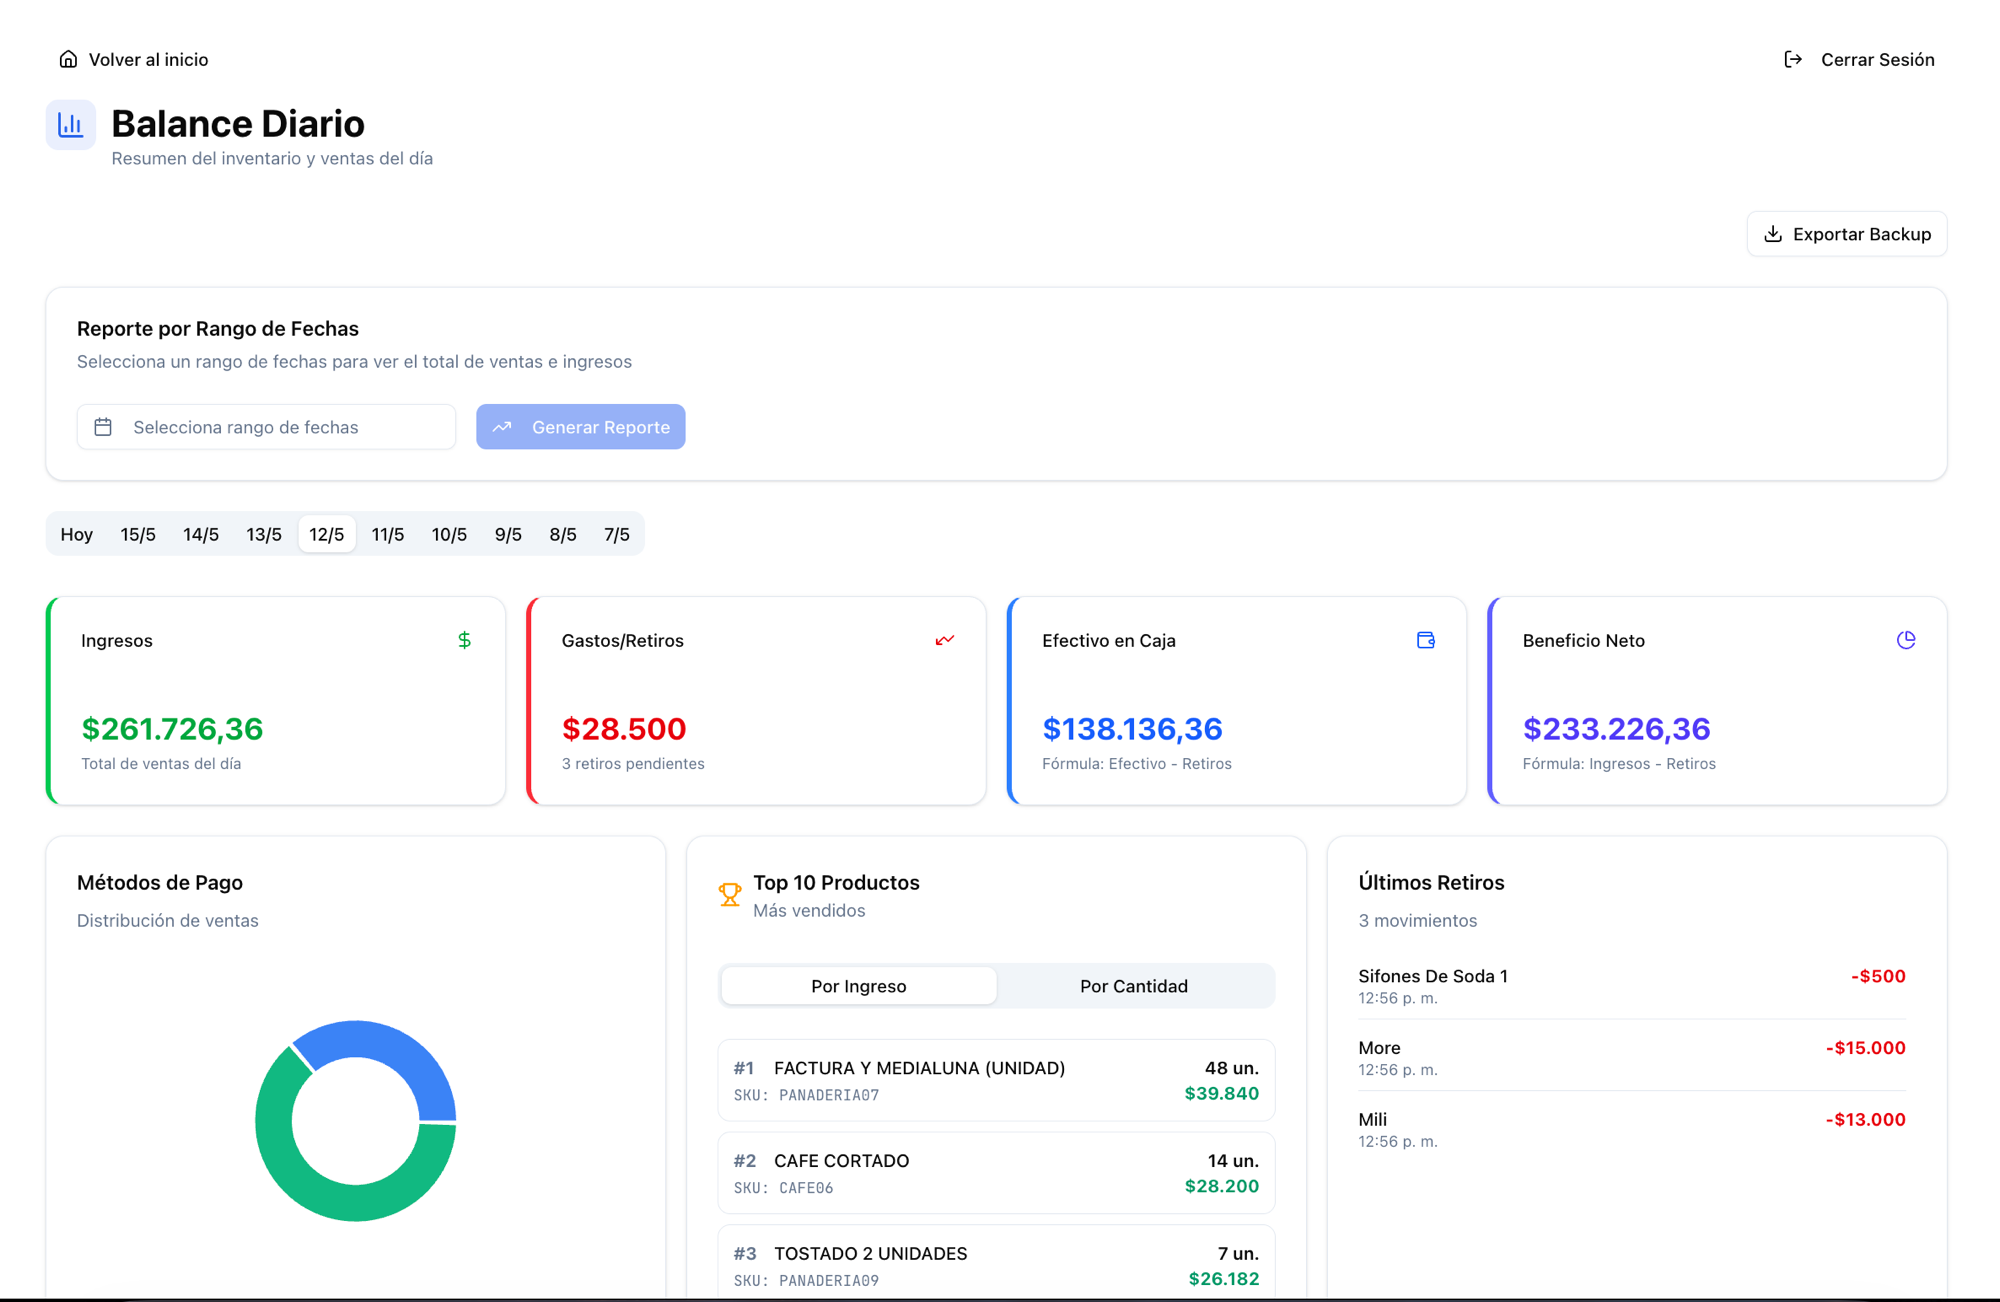The height and width of the screenshot is (1302, 2000).
Task: Click the green dollar icon in Ingresos card
Action: click(464, 640)
